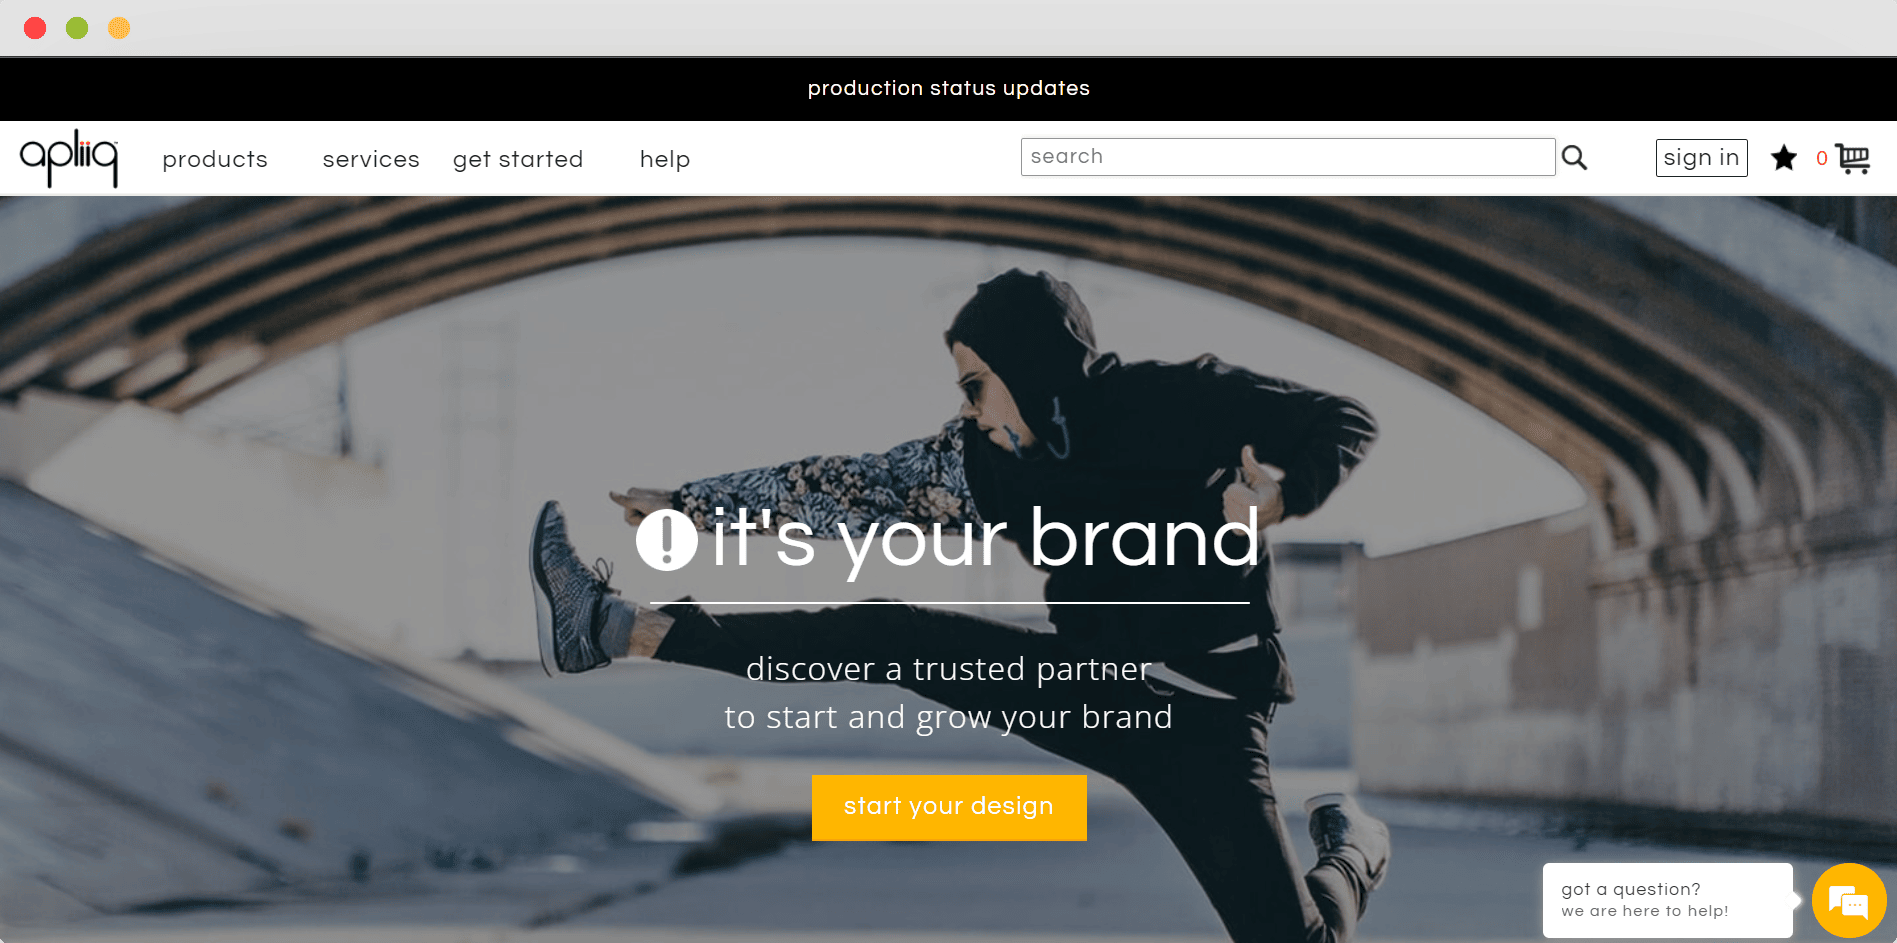
Task: Open the products menu
Action: click(x=215, y=159)
